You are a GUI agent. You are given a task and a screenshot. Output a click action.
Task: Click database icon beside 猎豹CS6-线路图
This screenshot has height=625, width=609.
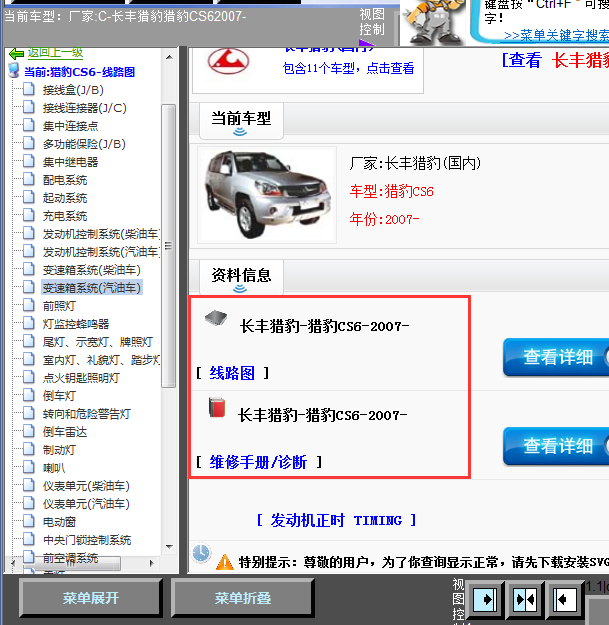pyautogui.click(x=14, y=71)
